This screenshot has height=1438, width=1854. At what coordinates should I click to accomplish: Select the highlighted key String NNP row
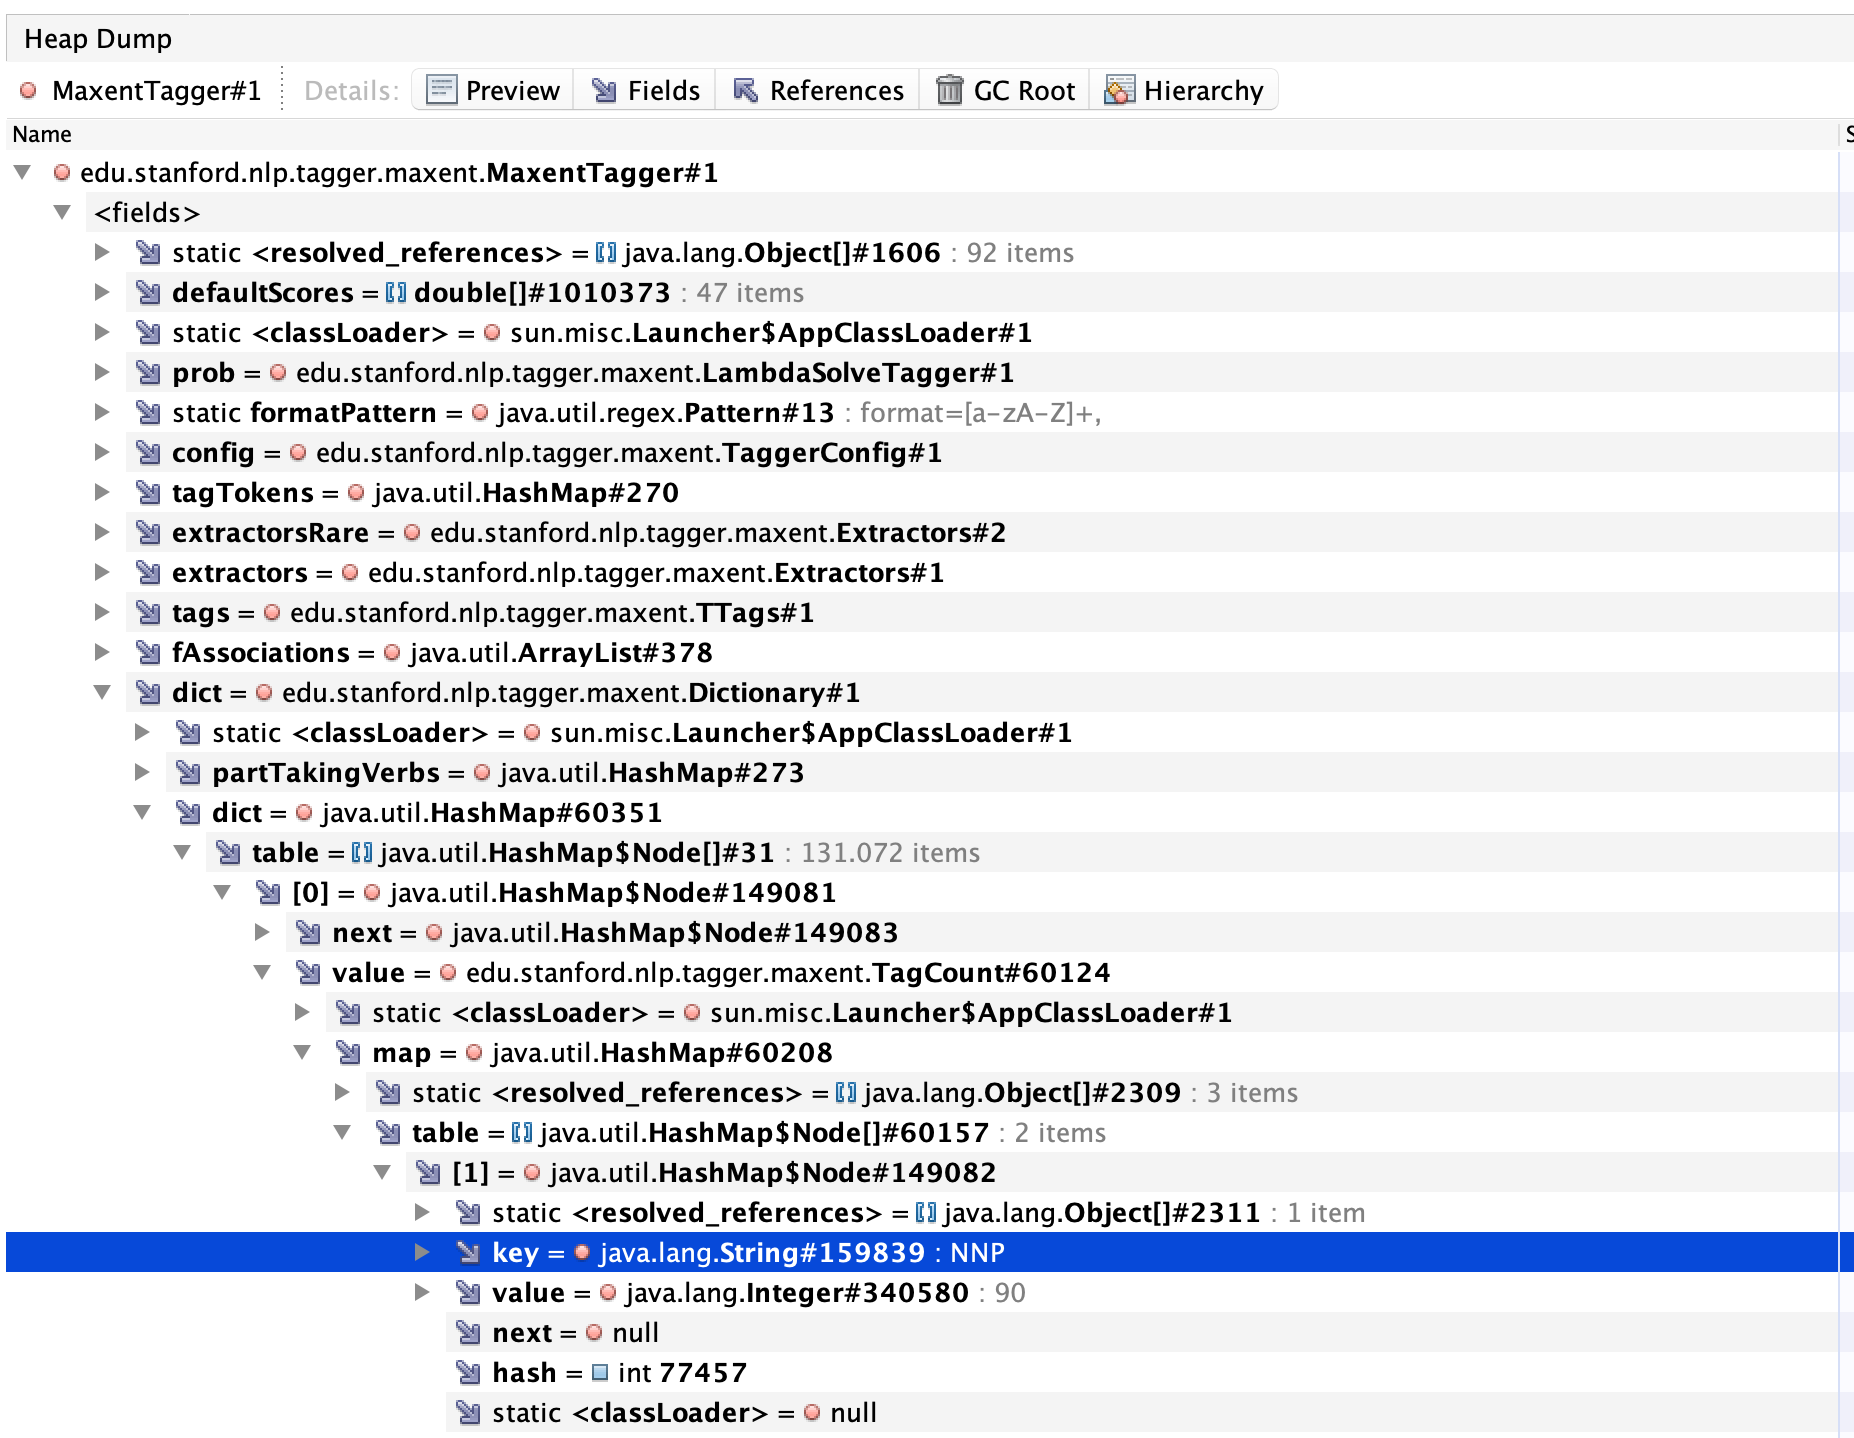740,1252
